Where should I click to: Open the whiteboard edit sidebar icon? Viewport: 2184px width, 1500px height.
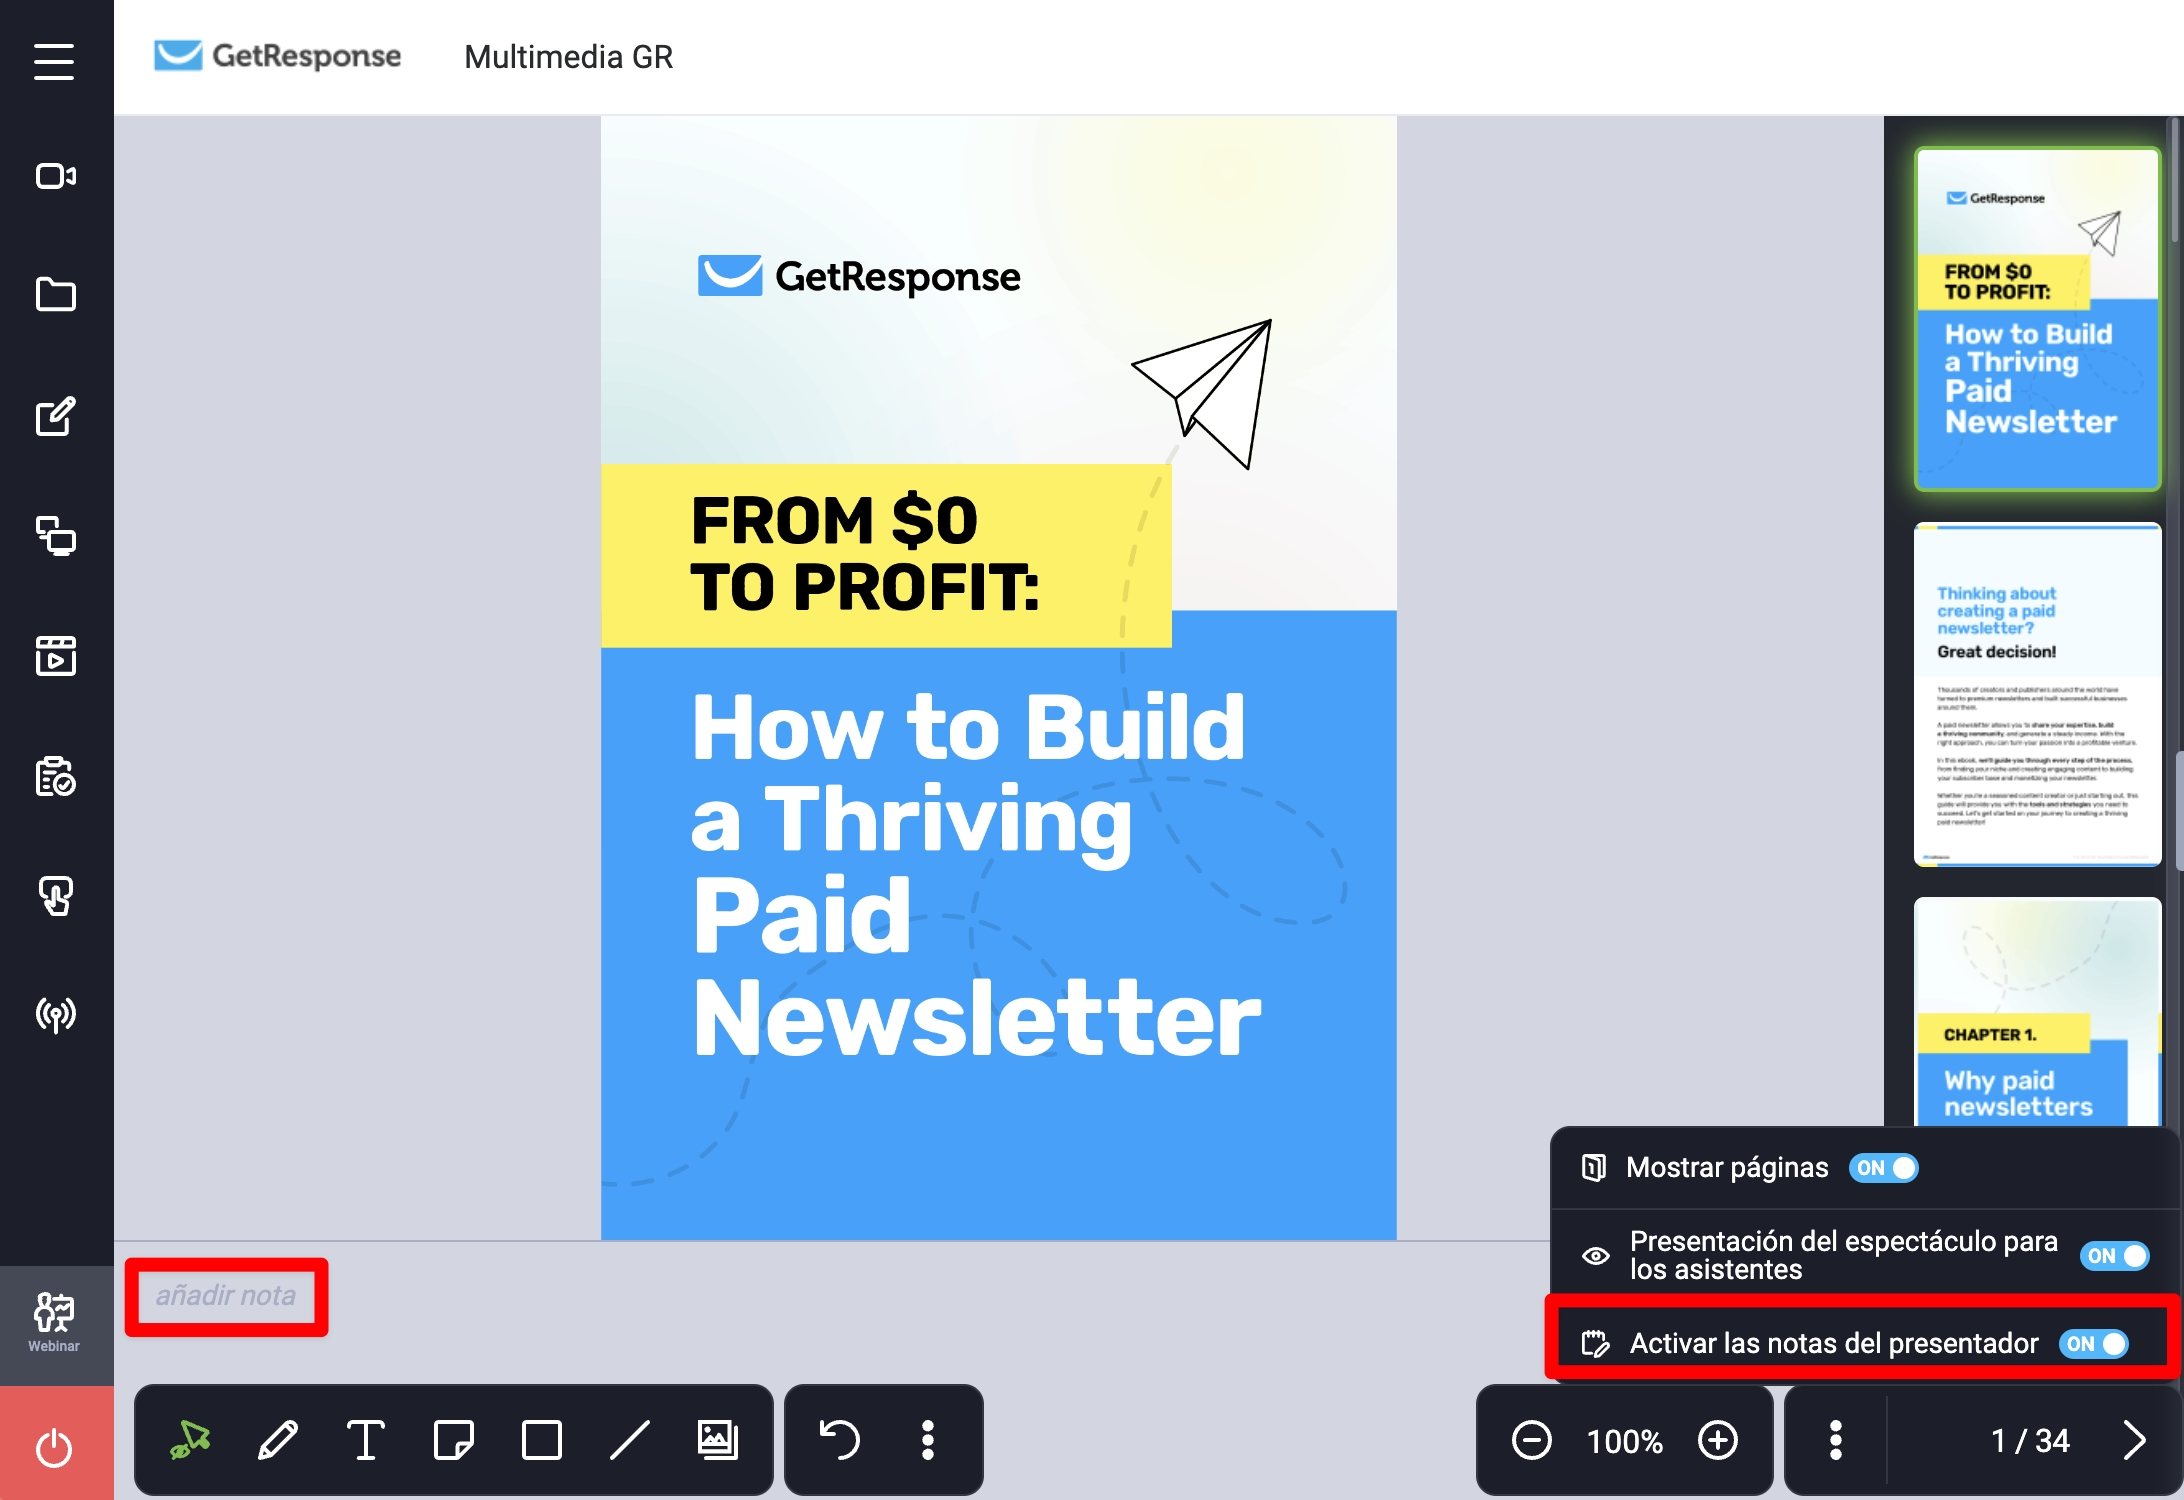[56, 416]
